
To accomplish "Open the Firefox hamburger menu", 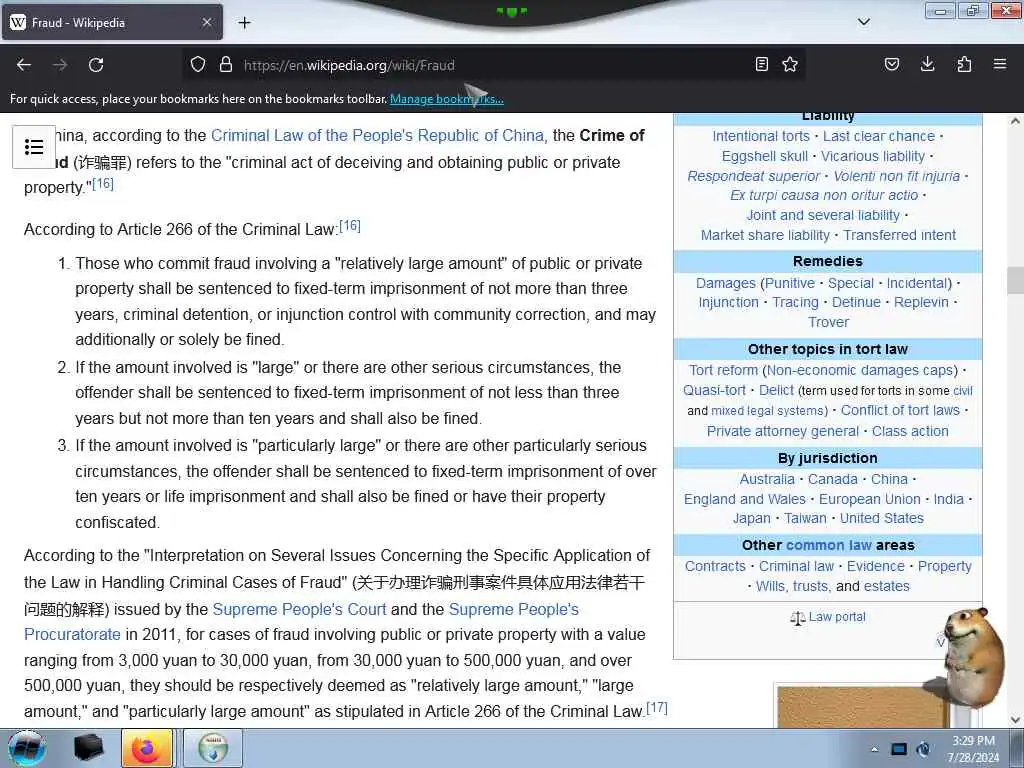I will point(1000,64).
